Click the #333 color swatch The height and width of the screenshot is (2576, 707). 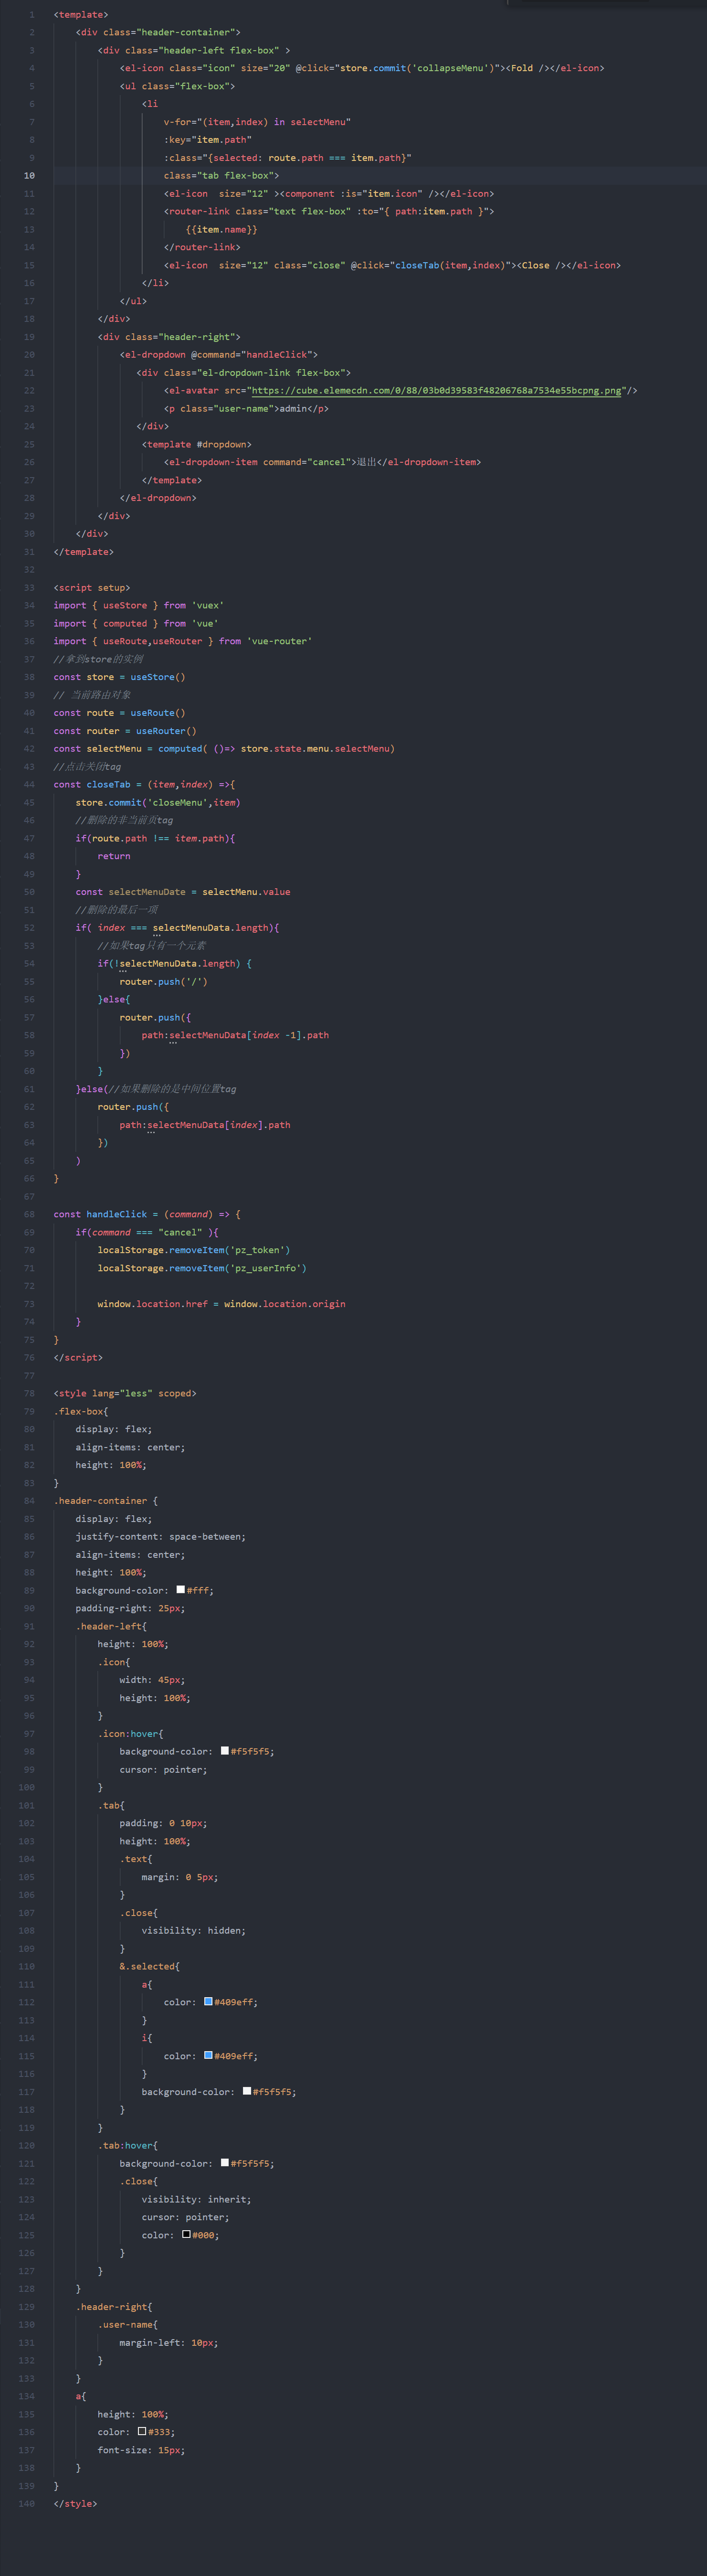pyautogui.click(x=142, y=2431)
